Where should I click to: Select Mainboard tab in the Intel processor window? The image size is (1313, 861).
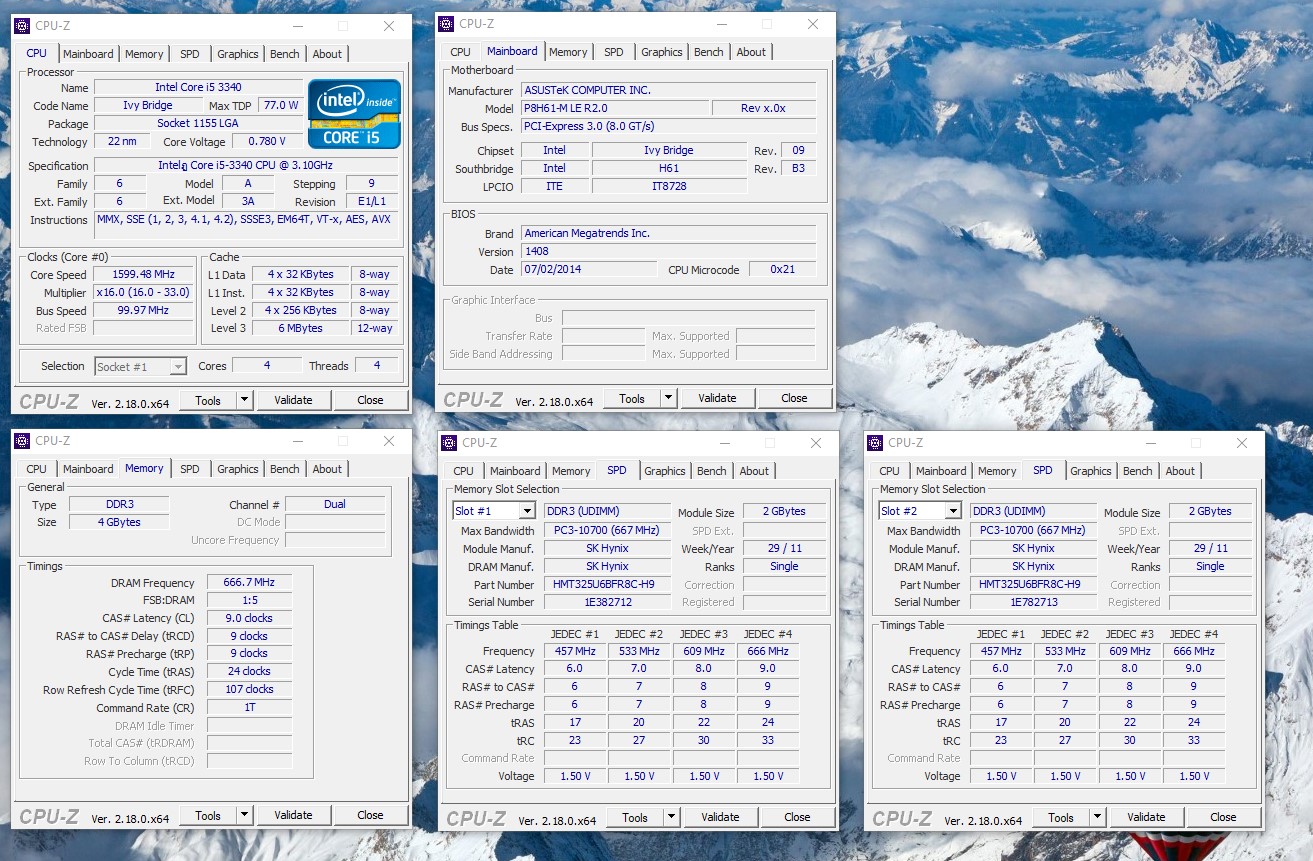pos(88,54)
